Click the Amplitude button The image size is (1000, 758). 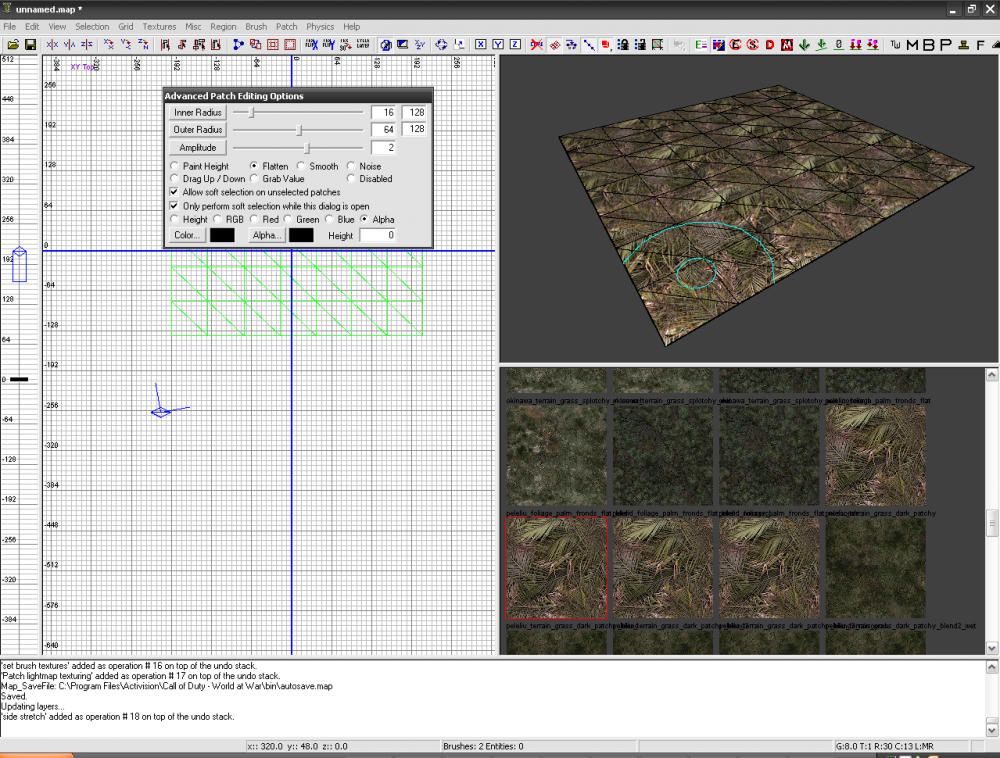(196, 147)
